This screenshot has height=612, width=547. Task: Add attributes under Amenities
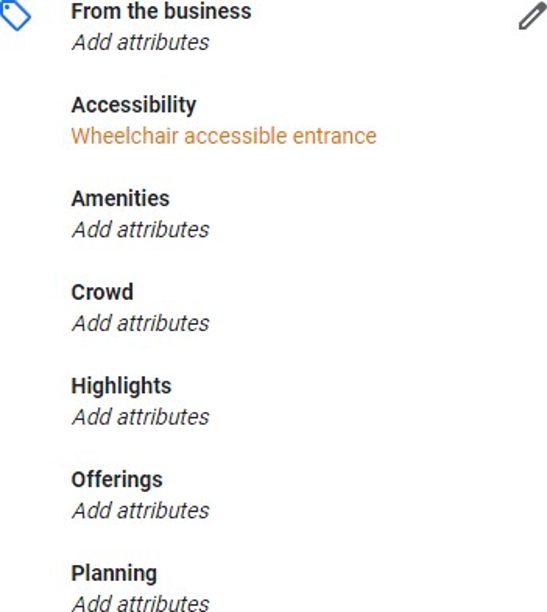[x=141, y=230]
